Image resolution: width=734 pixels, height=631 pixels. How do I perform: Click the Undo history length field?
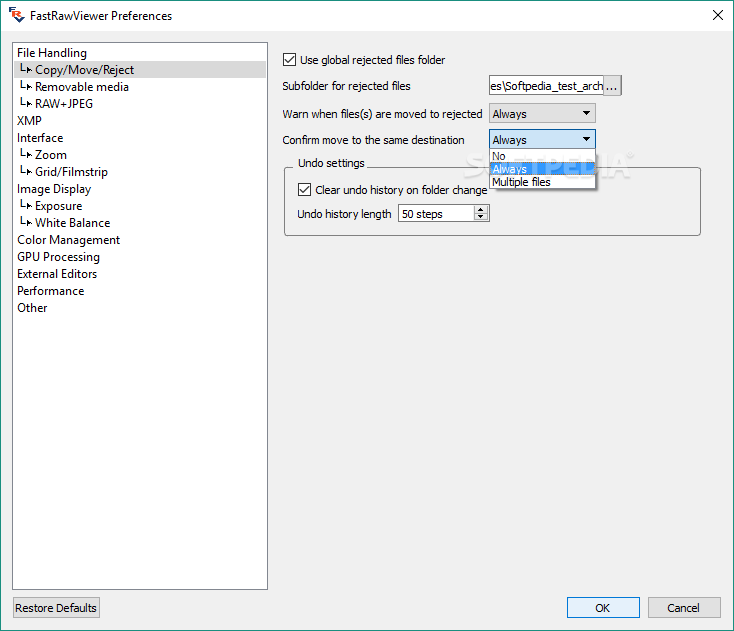tap(436, 213)
